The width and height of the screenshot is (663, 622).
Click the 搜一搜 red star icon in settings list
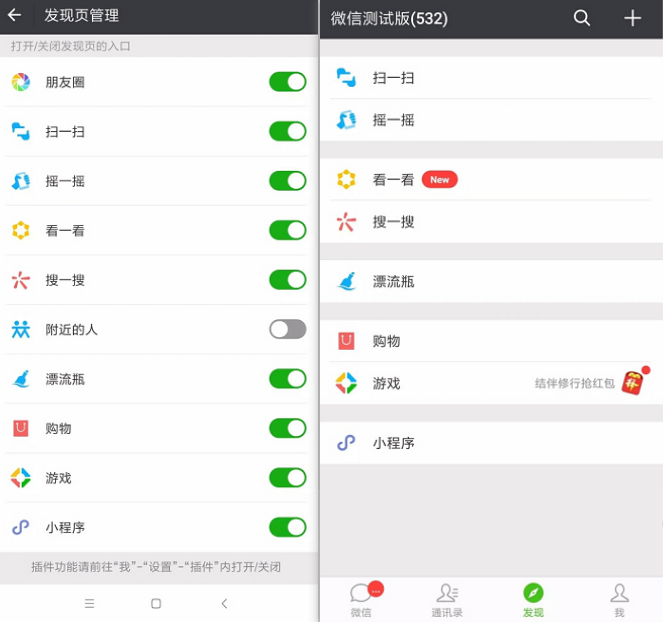coord(21,280)
